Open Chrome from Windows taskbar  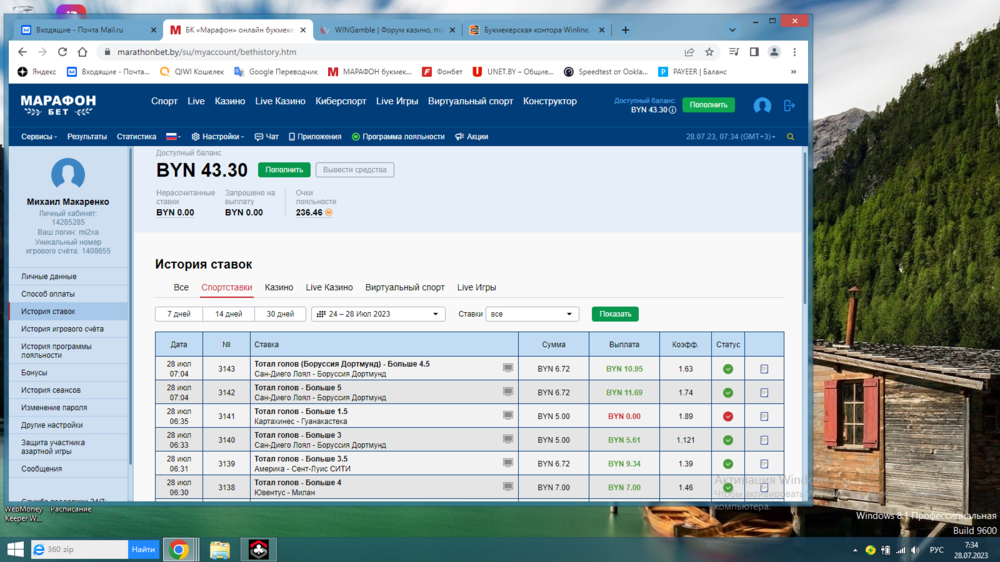(179, 549)
